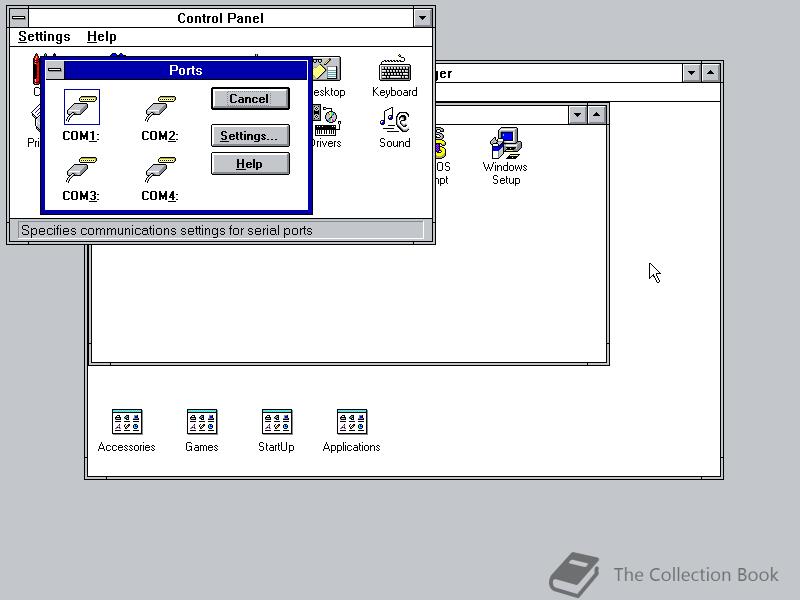800x600 pixels.
Task: Open the Help menu in Control Panel
Action: point(102,37)
